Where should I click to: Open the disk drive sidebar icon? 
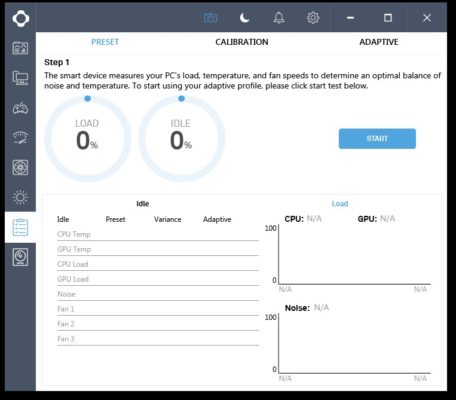(x=20, y=257)
